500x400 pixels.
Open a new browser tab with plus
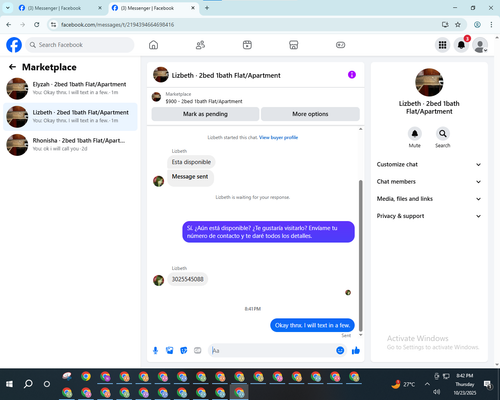tap(207, 8)
